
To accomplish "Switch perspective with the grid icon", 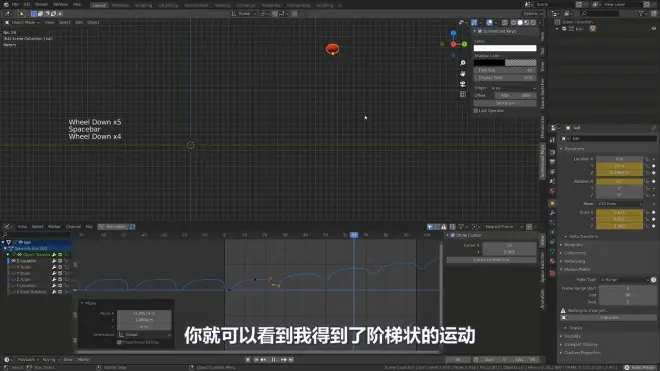I will [x=463, y=94].
